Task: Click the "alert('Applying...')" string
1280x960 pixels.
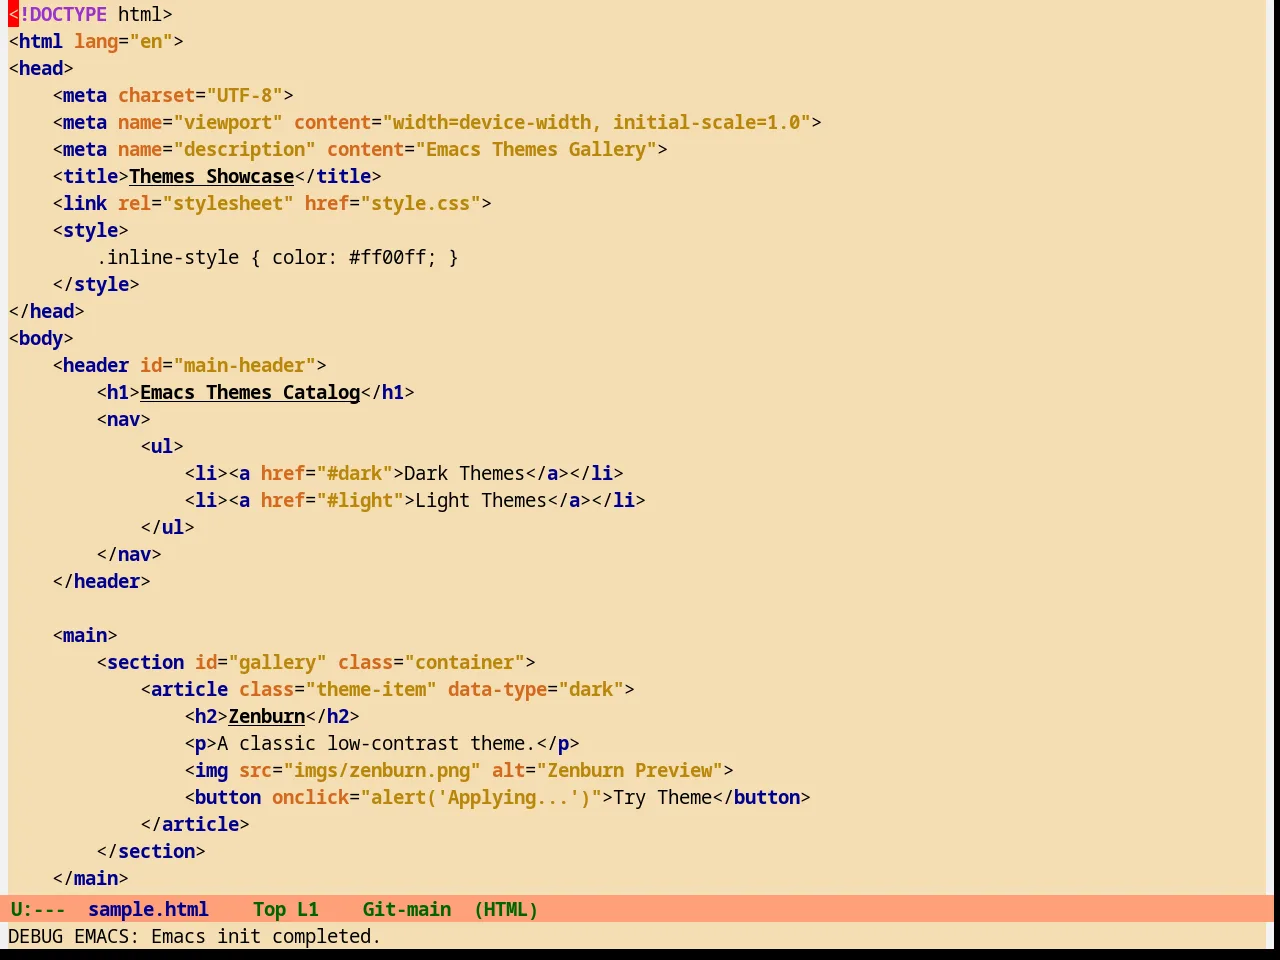Action: [x=481, y=797]
